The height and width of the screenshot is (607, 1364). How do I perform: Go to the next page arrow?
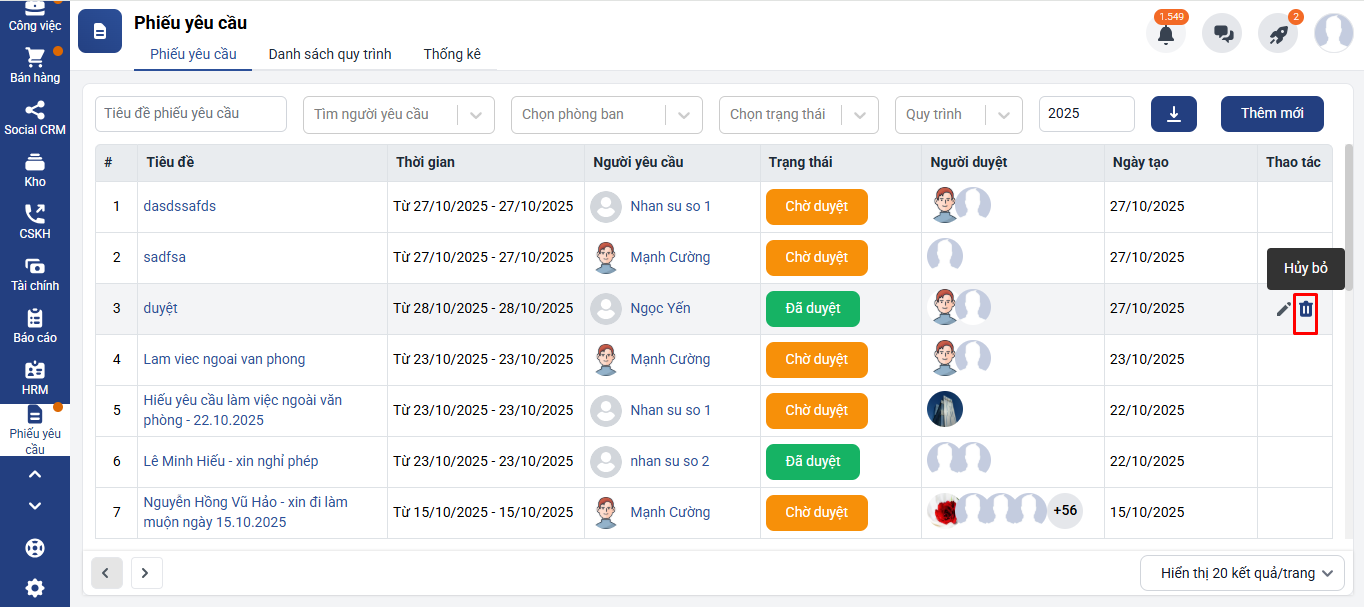pos(146,573)
